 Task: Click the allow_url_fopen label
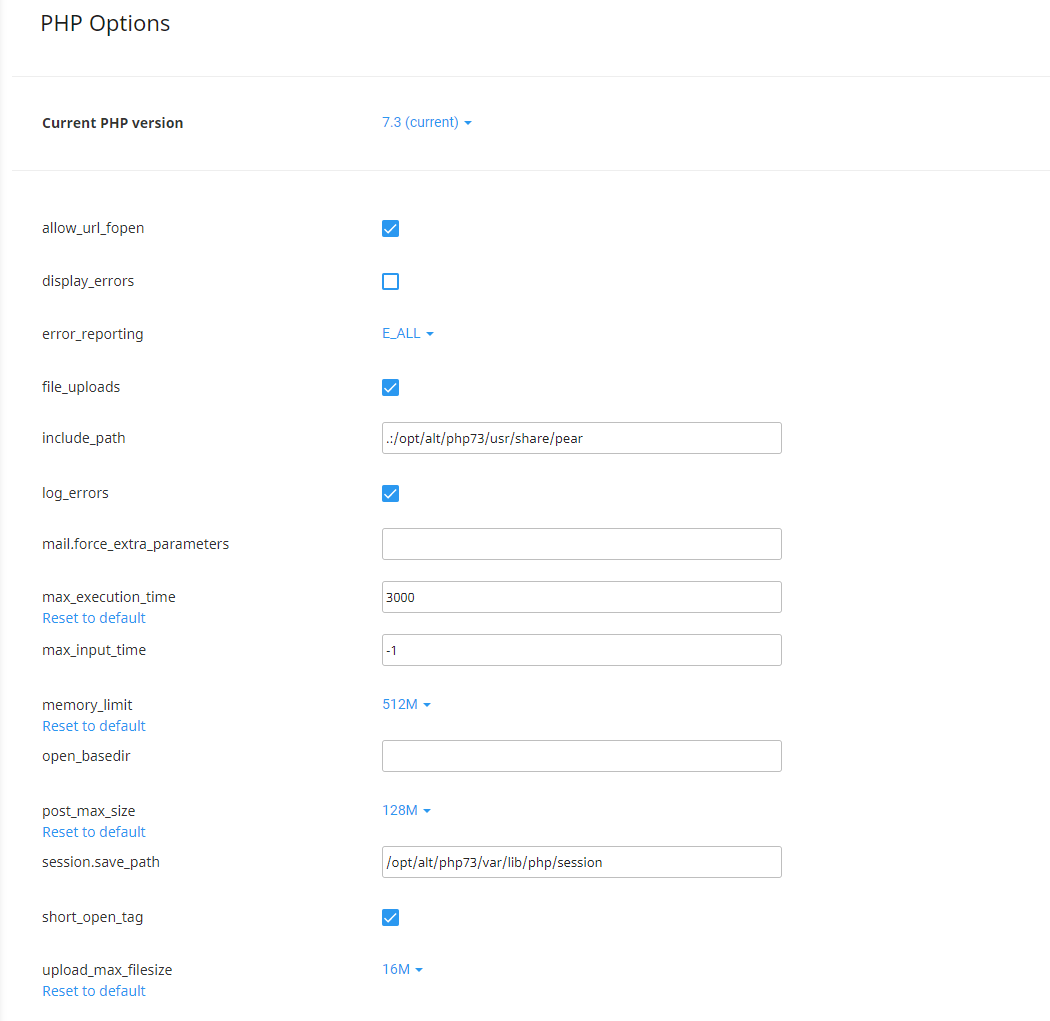click(x=93, y=228)
